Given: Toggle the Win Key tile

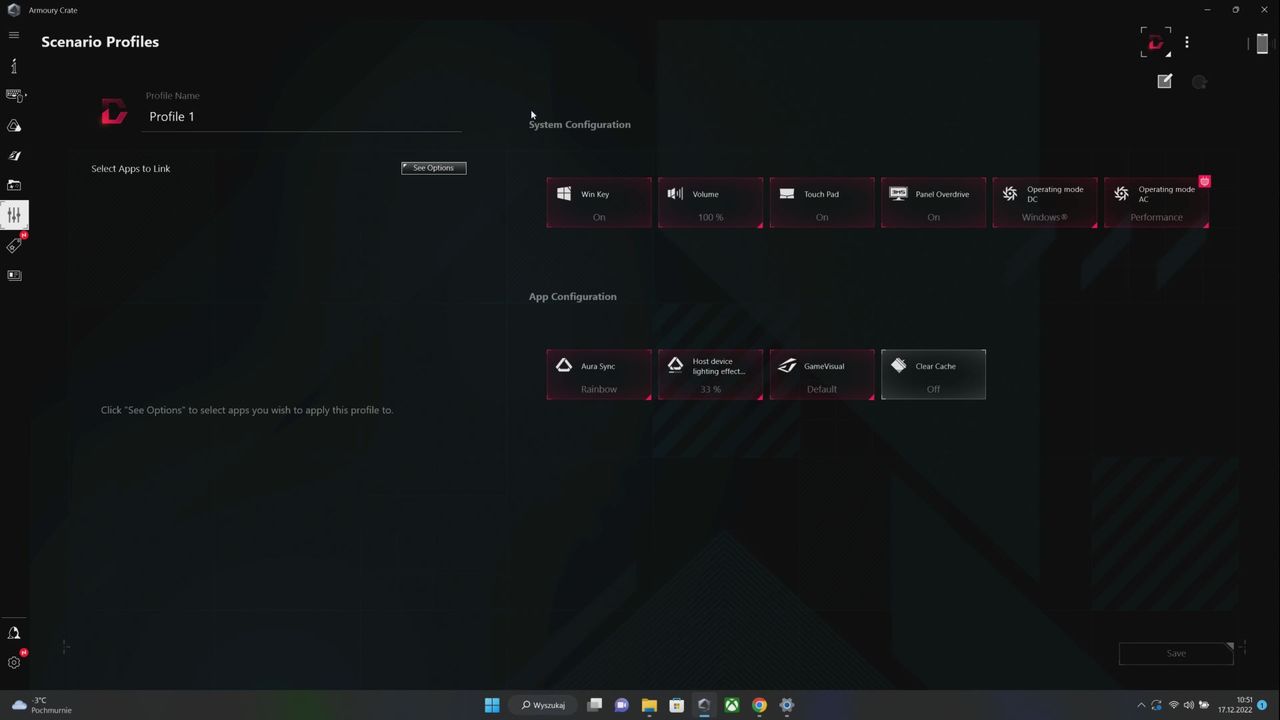Looking at the screenshot, I should click(x=599, y=203).
